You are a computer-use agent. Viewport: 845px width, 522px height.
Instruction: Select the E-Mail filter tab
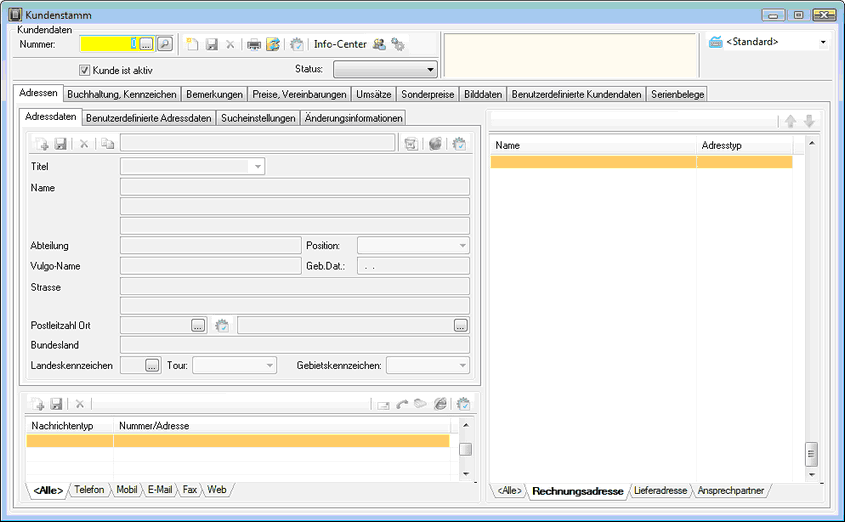(x=160, y=490)
